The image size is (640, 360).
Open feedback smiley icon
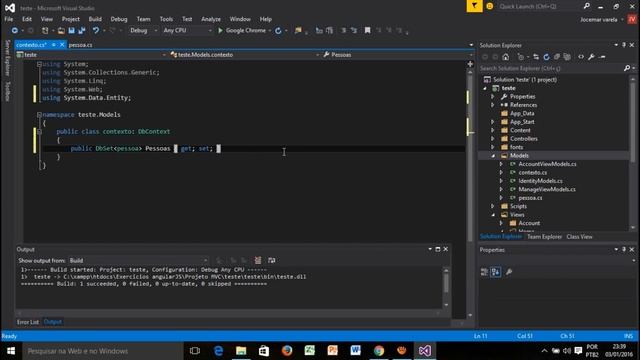coord(490,6)
